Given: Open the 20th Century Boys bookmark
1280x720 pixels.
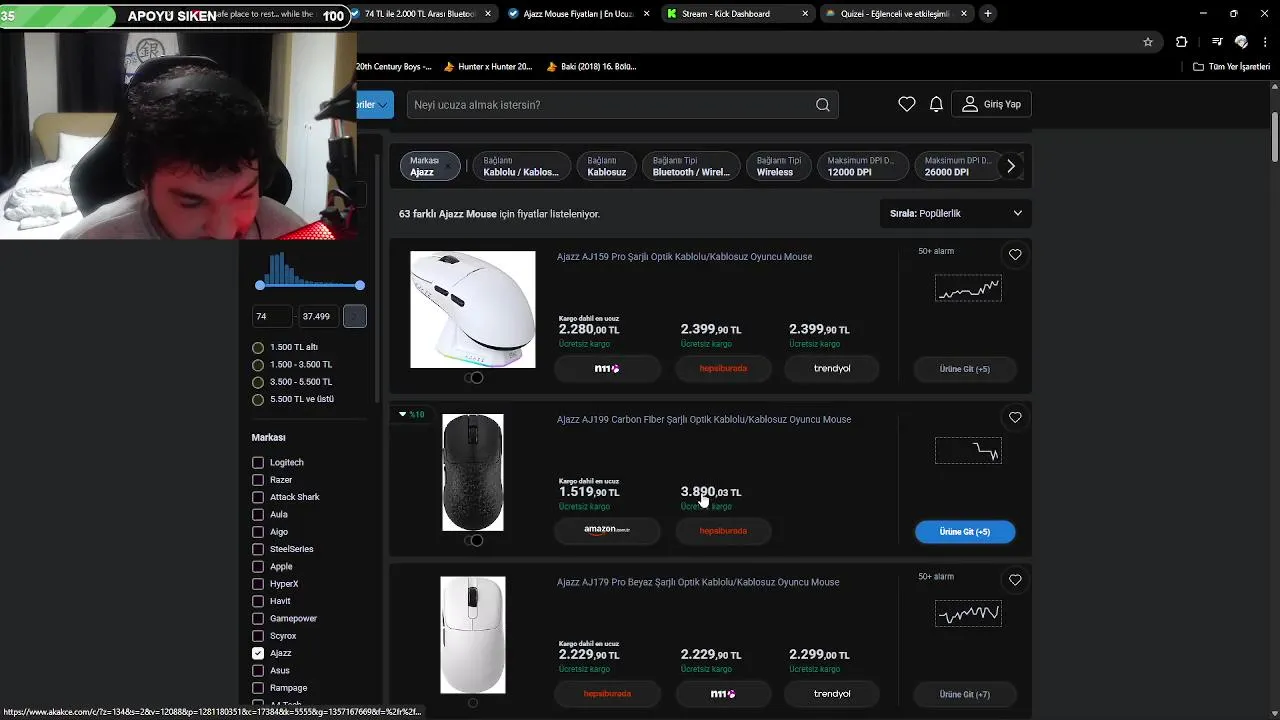Looking at the screenshot, I should (394, 67).
